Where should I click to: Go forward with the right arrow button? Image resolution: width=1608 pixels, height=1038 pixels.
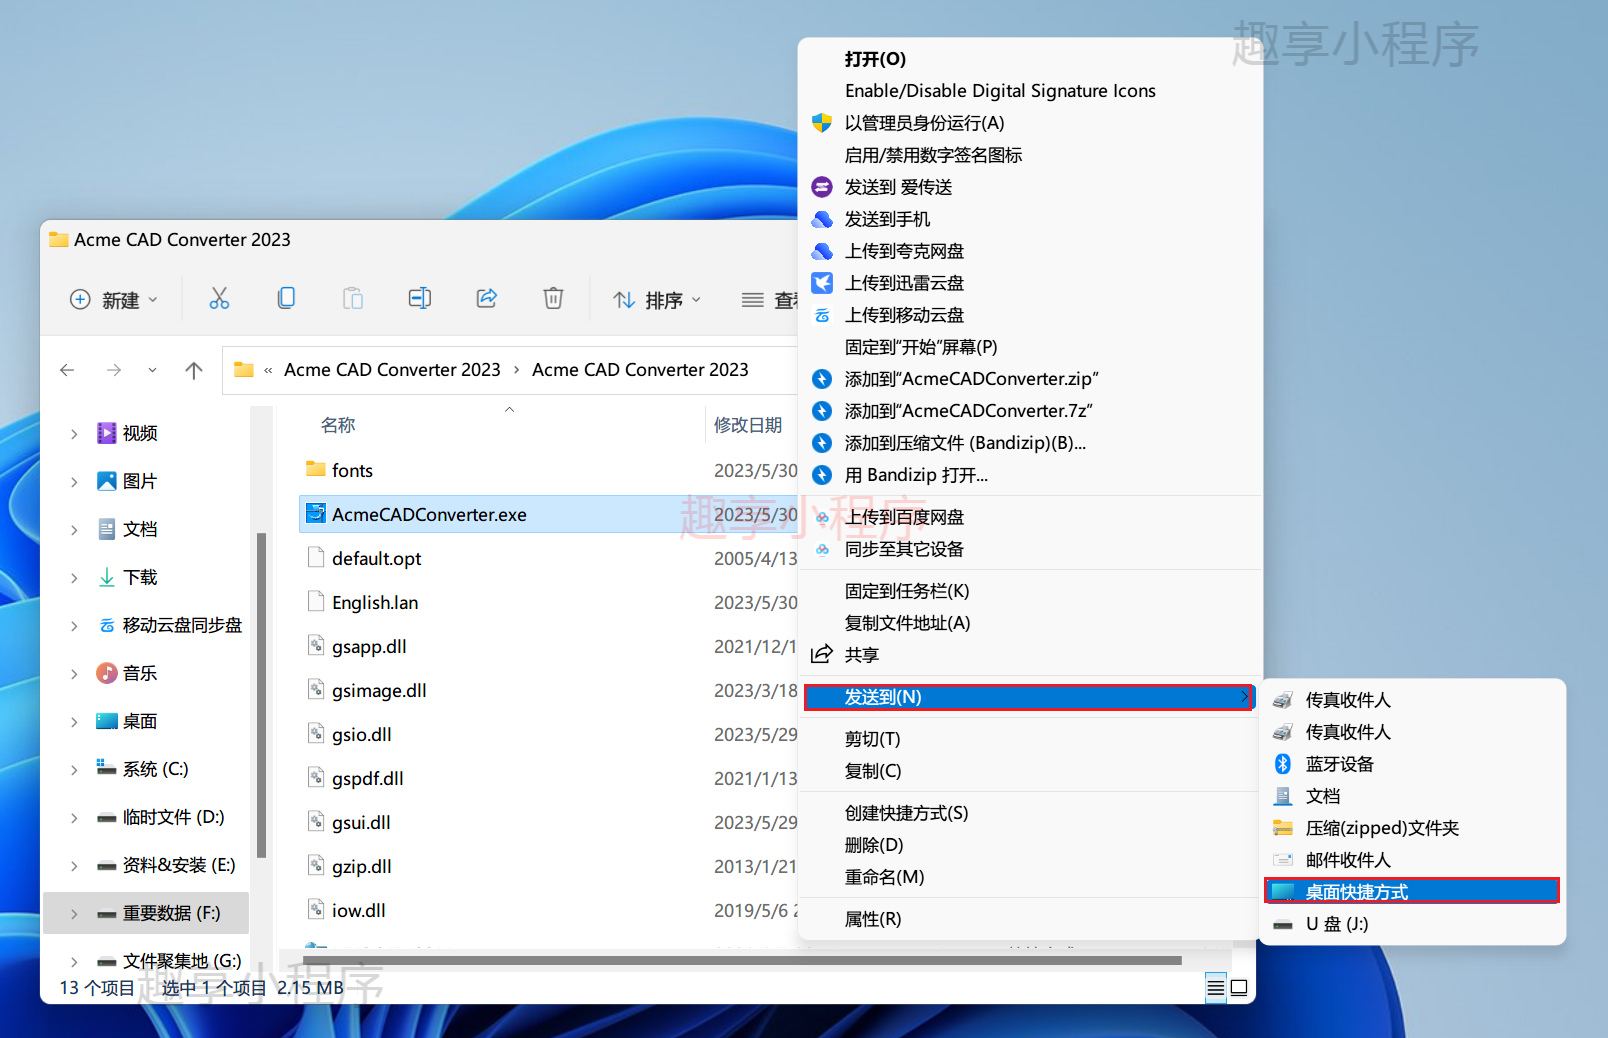pos(114,370)
